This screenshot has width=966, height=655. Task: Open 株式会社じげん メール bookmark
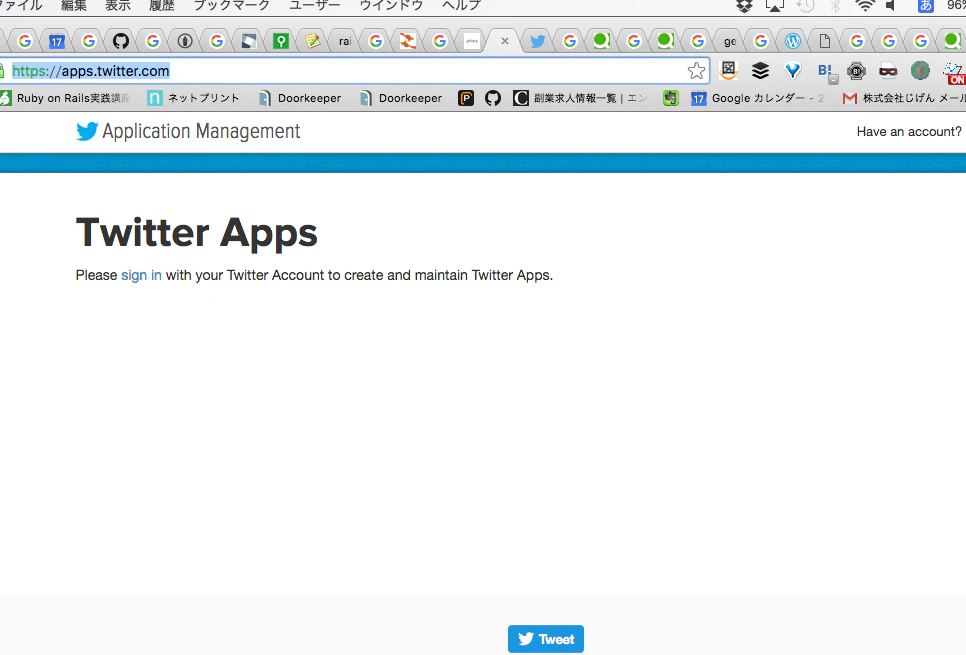pyautogui.click(x=904, y=98)
